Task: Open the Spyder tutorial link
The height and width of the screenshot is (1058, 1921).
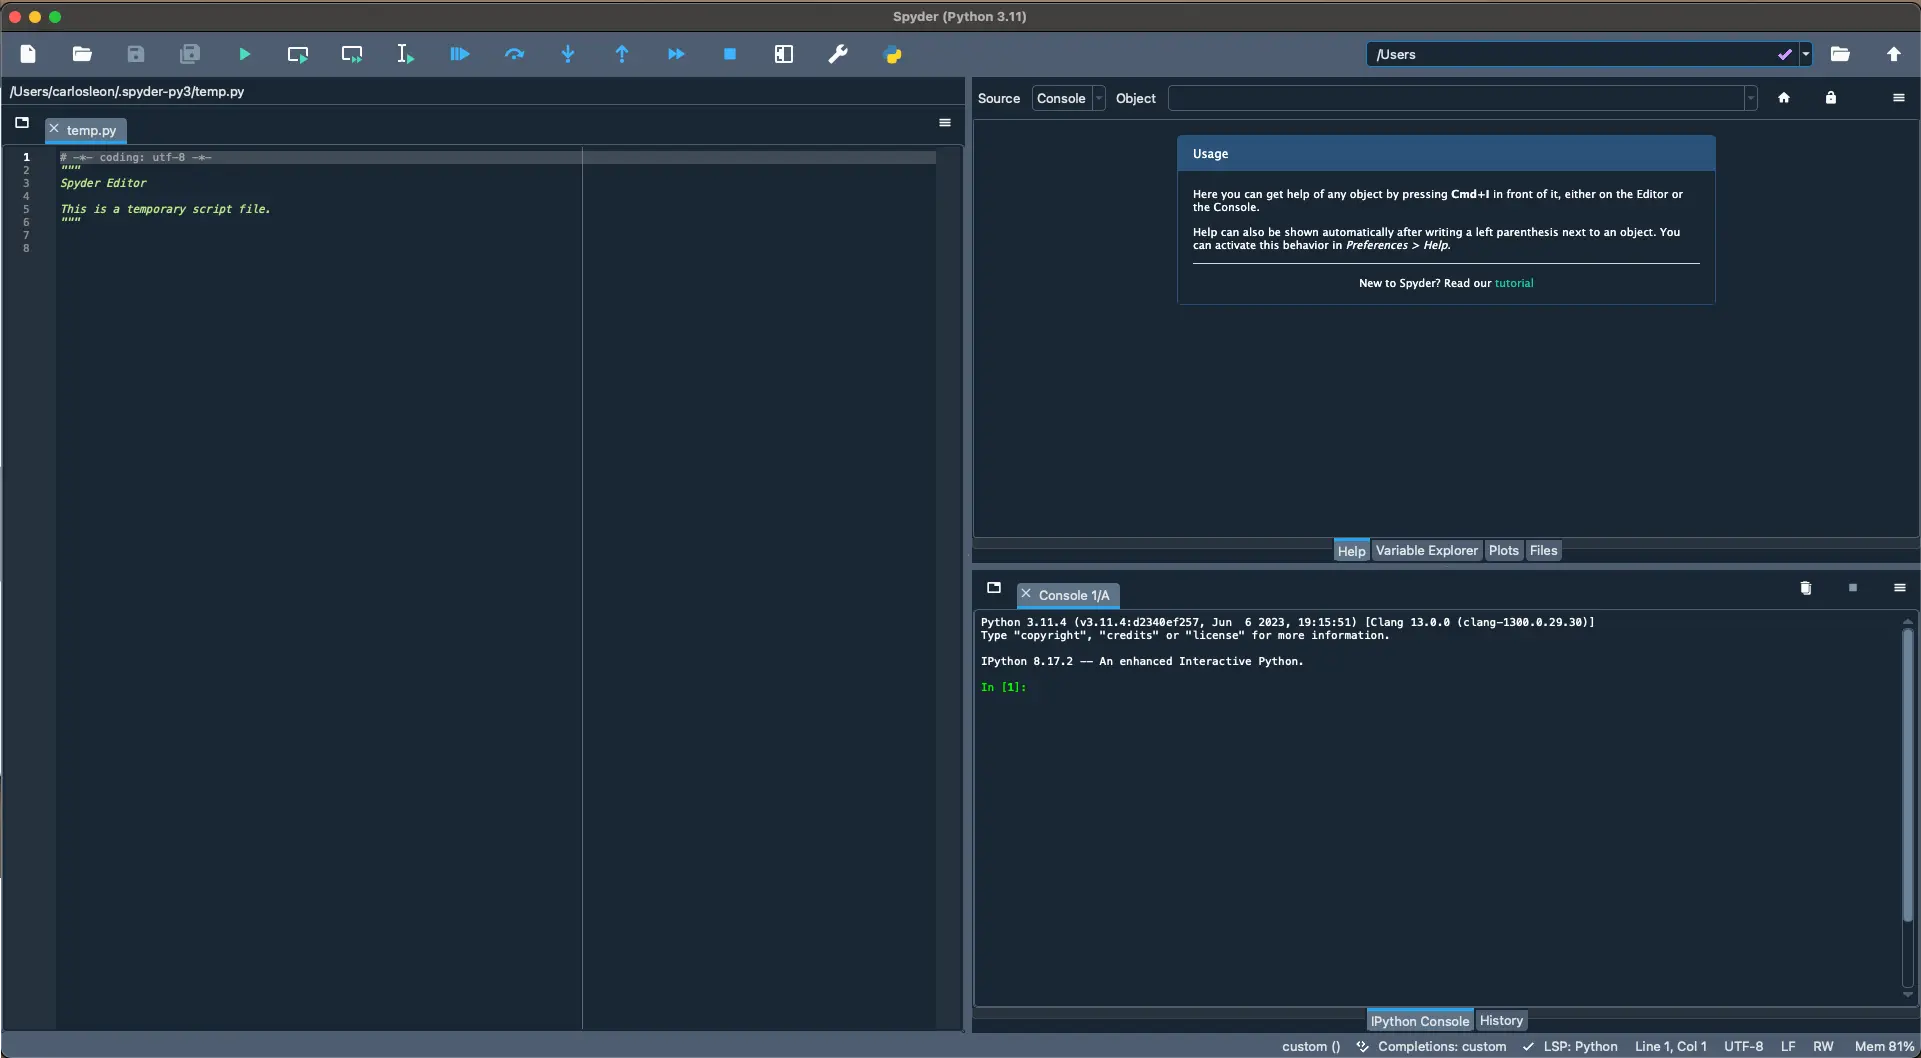Action: tap(1514, 283)
